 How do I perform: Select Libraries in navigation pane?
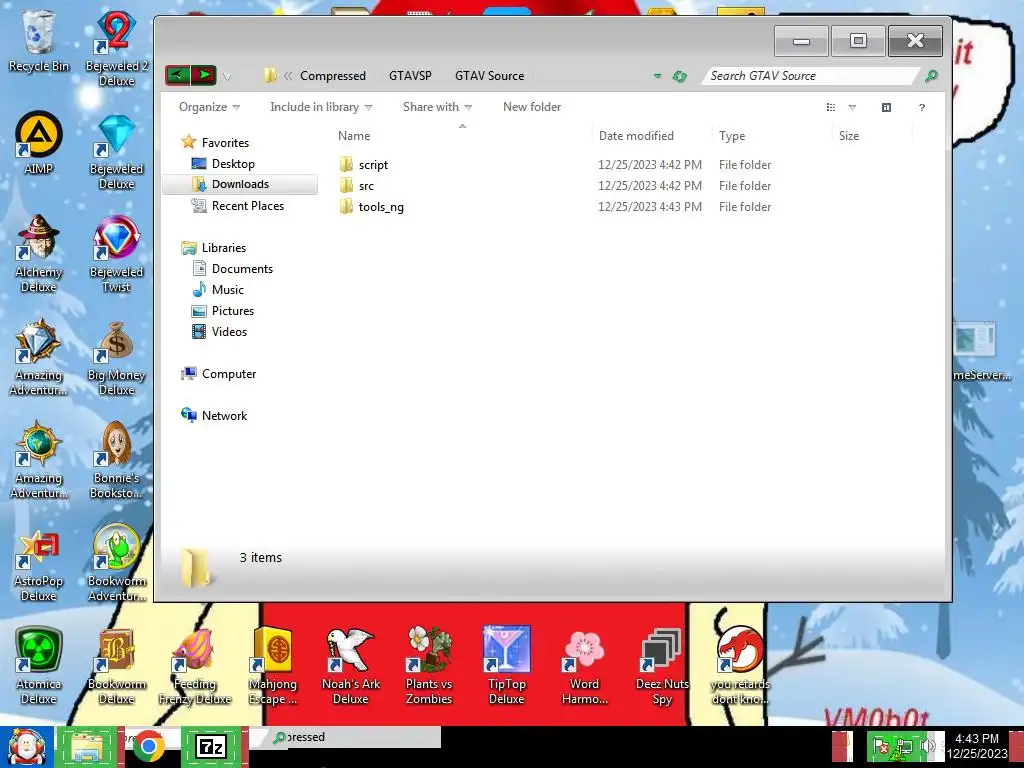223,248
